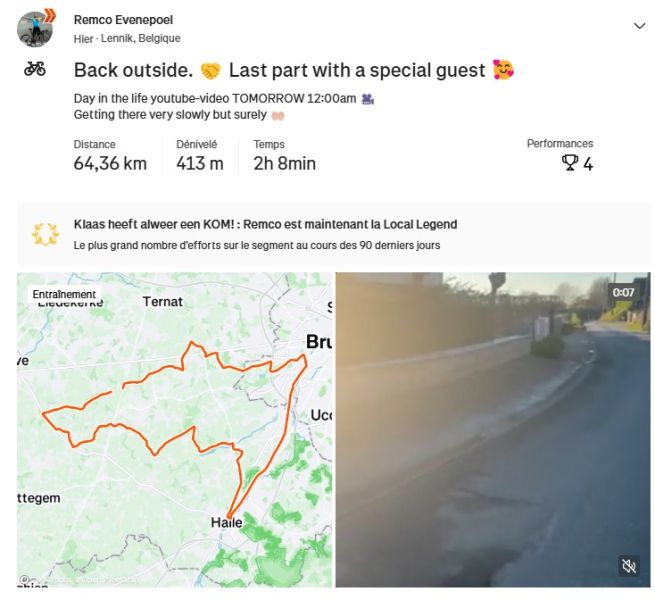Unmute the video with the speaker icon
Viewport: 655px width, 600px height.
629,566
